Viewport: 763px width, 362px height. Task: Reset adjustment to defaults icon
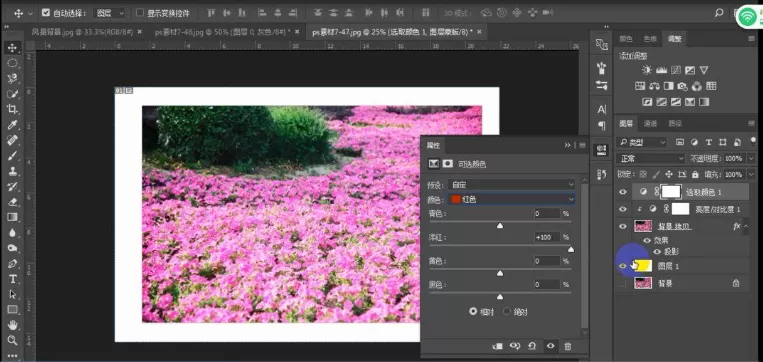coord(532,346)
